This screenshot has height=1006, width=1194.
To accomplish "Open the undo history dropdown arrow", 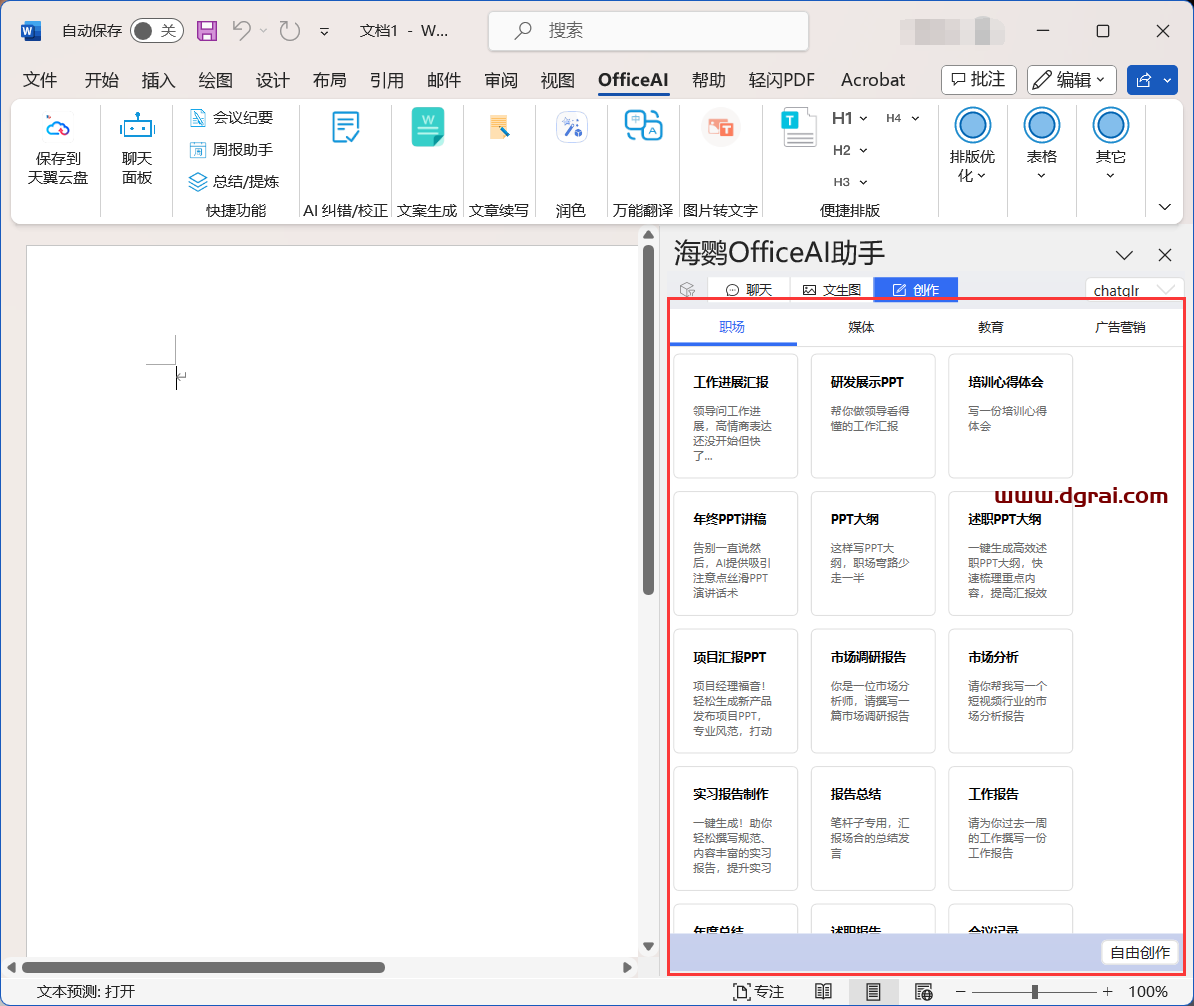I will [x=263, y=30].
